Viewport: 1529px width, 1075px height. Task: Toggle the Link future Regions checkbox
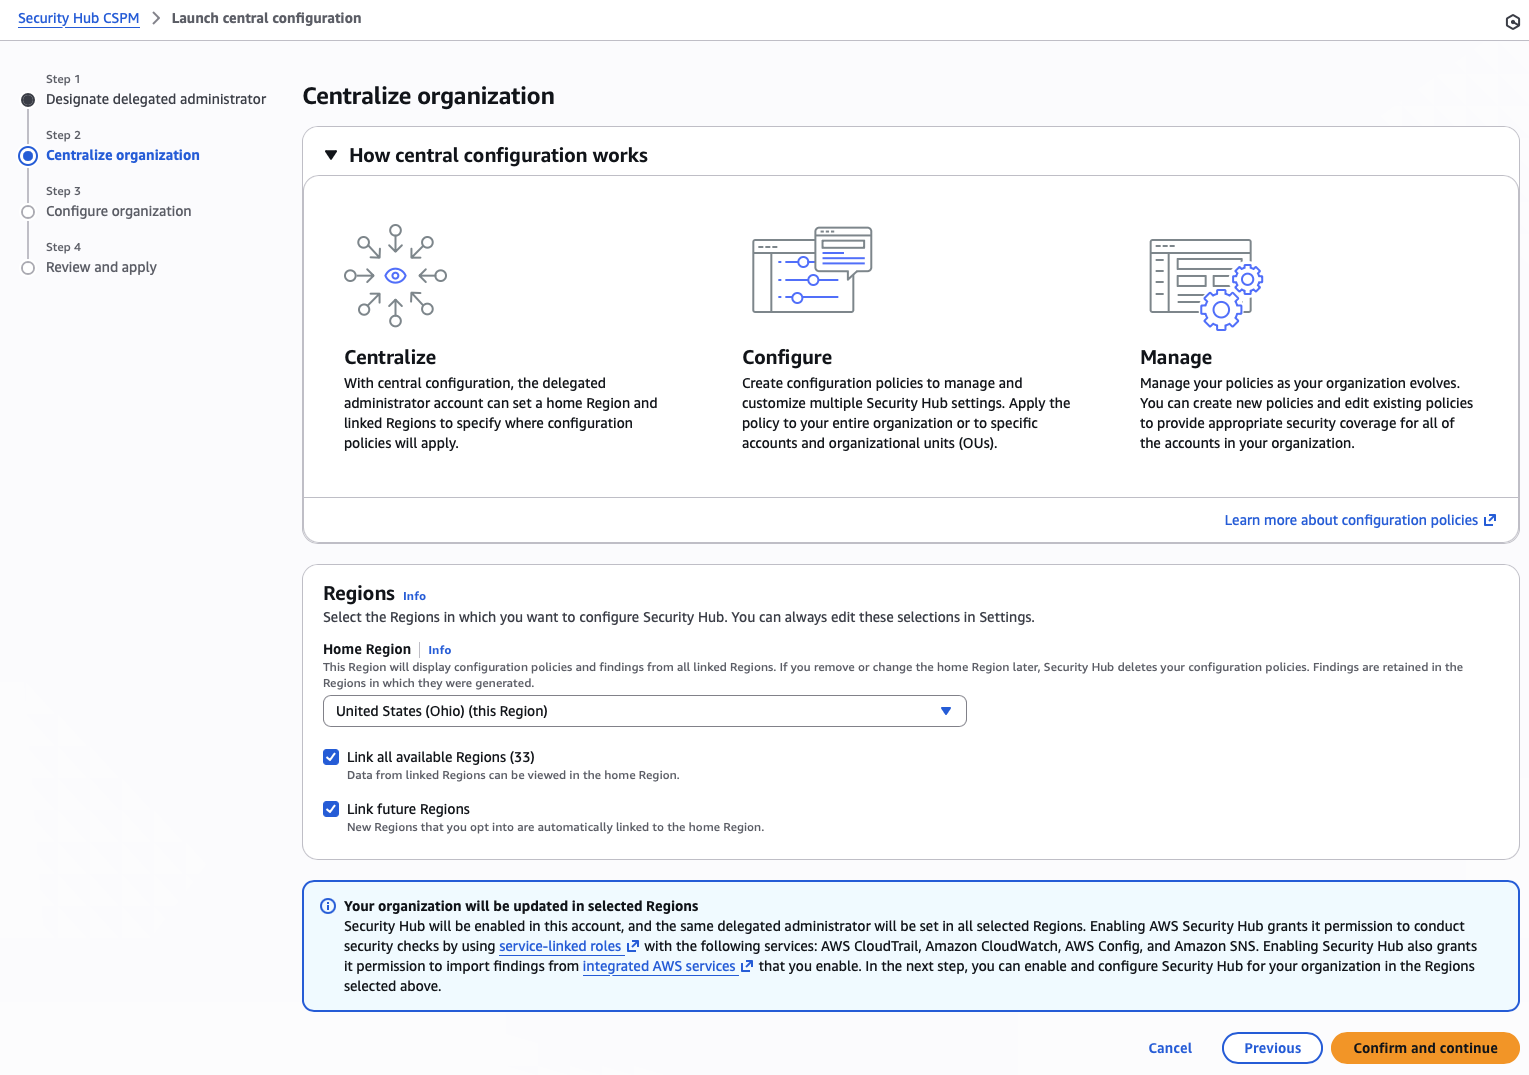(331, 809)
